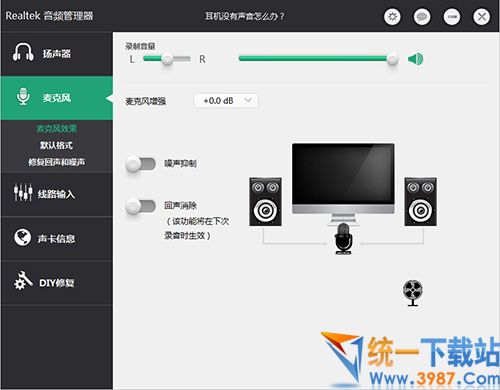Click the wrench gear icon for DIY修复
The width and height of the screenshot is (500, 390).
[x=23, y=280]
